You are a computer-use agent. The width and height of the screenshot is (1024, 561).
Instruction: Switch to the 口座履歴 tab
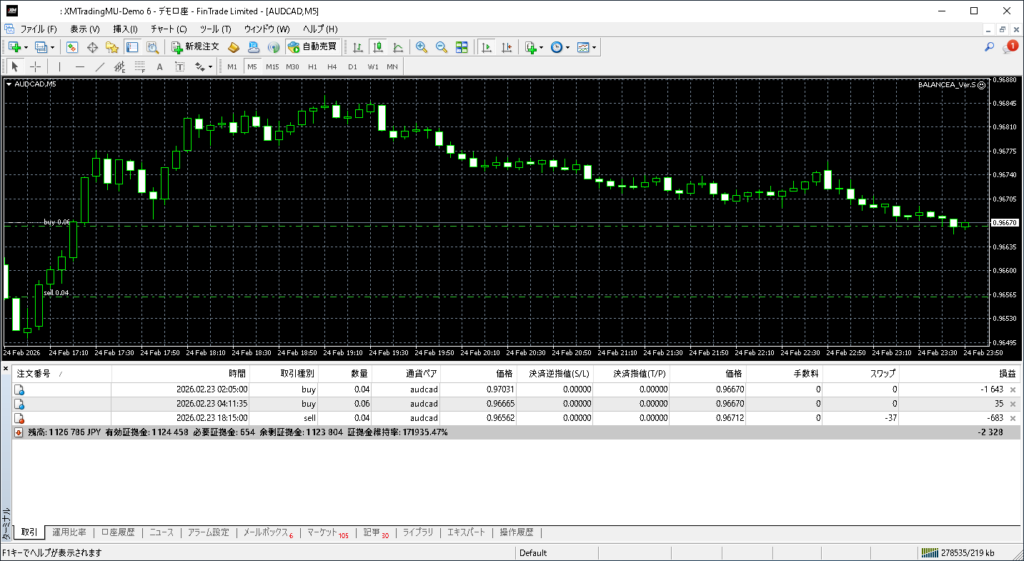117,532
